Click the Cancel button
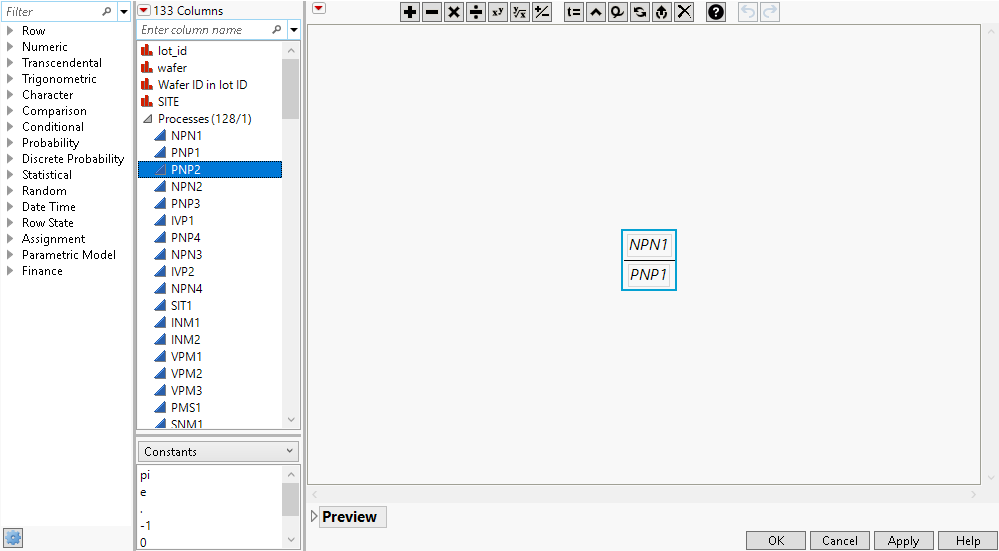The width and height of the screenshot is (999, 551). point(840,541)
